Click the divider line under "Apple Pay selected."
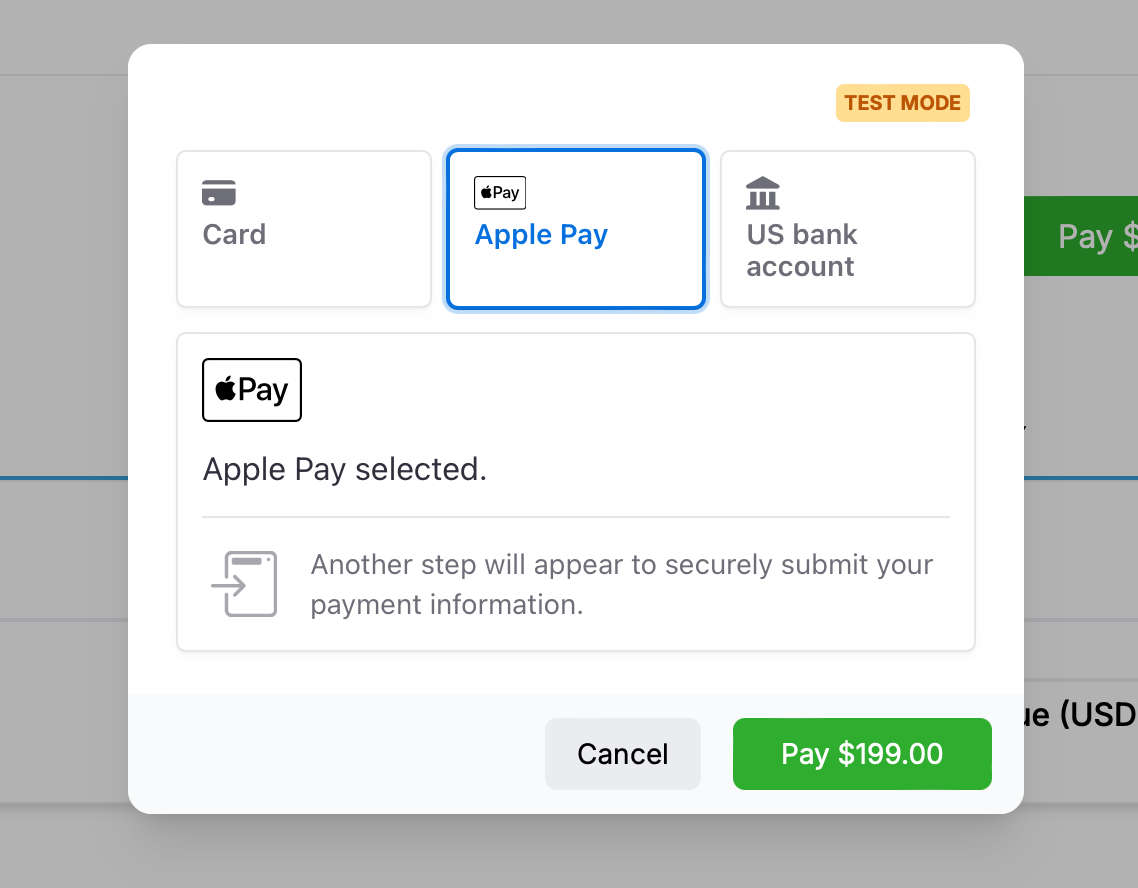This screenshot has height=888, width=1138. coord(575,517)
